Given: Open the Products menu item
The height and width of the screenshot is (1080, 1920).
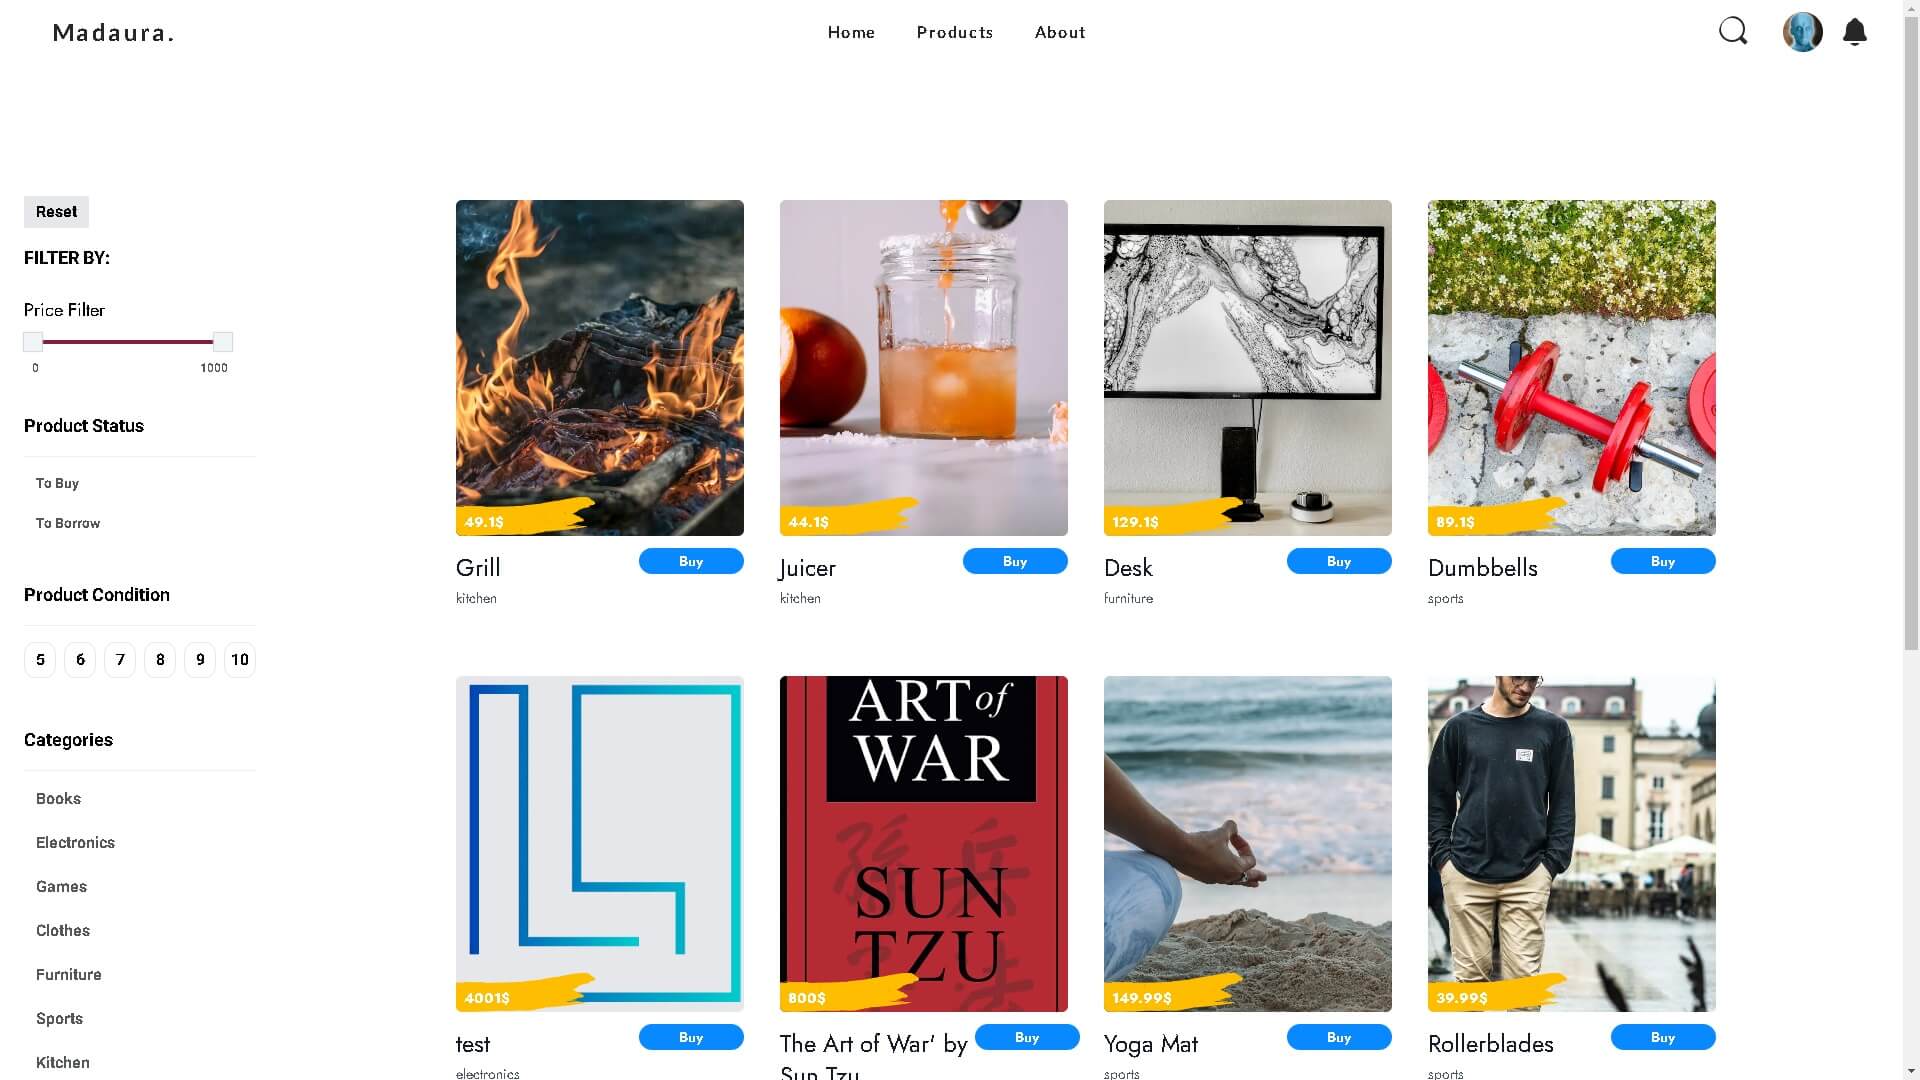Looking at the screenshot, I should (955, 33).
